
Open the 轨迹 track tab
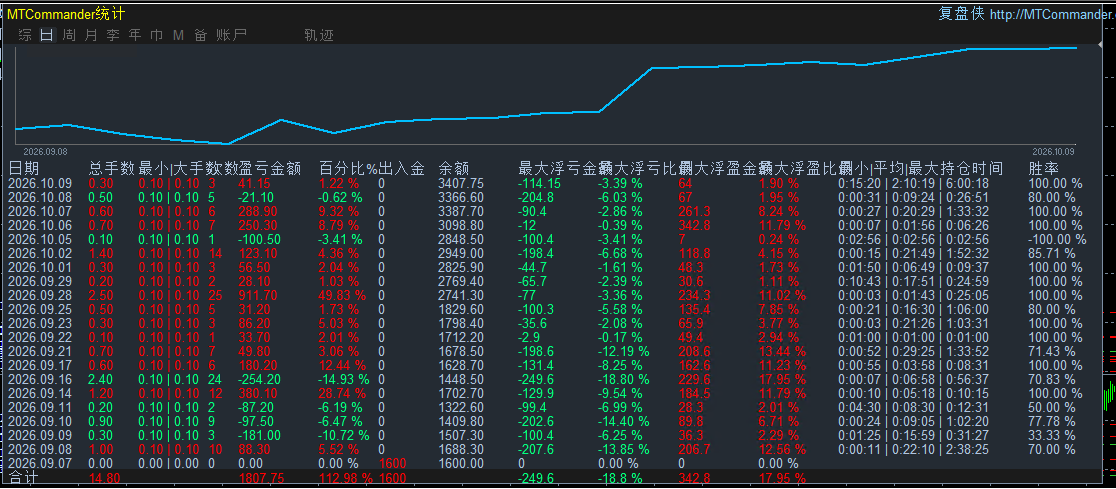coord(318,35)
